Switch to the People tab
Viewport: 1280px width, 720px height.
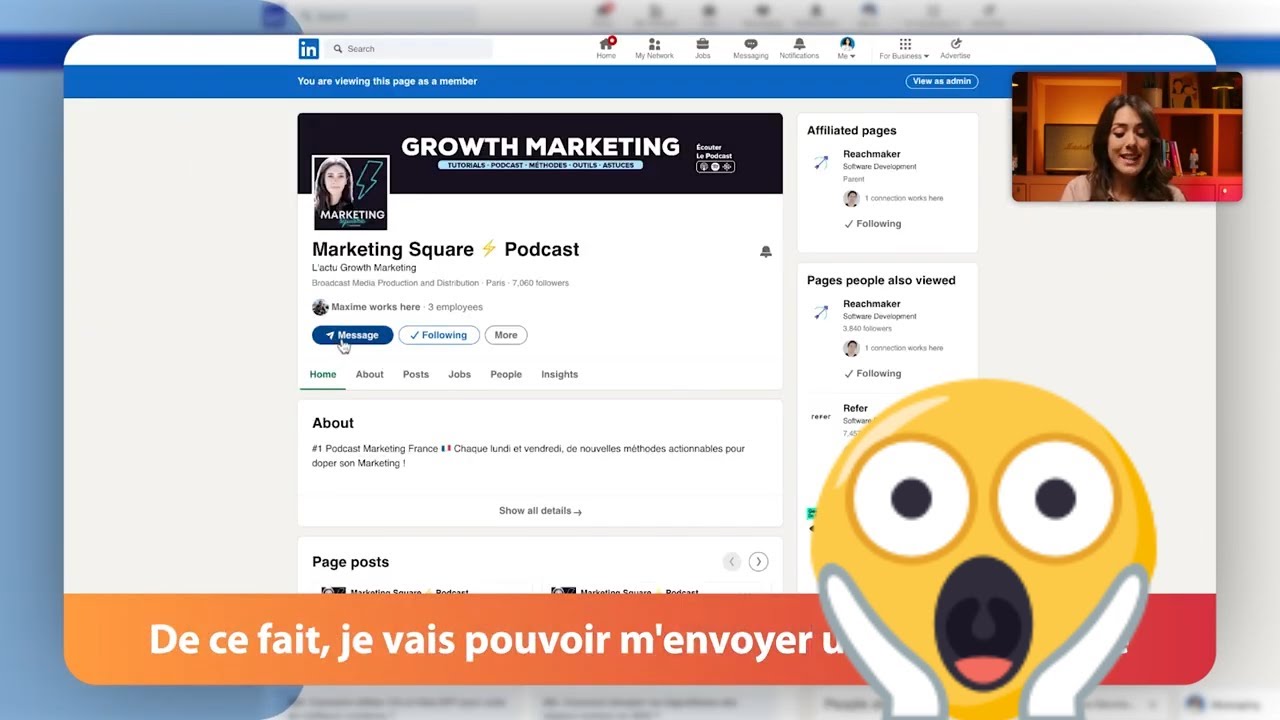[x=506, y=374]
